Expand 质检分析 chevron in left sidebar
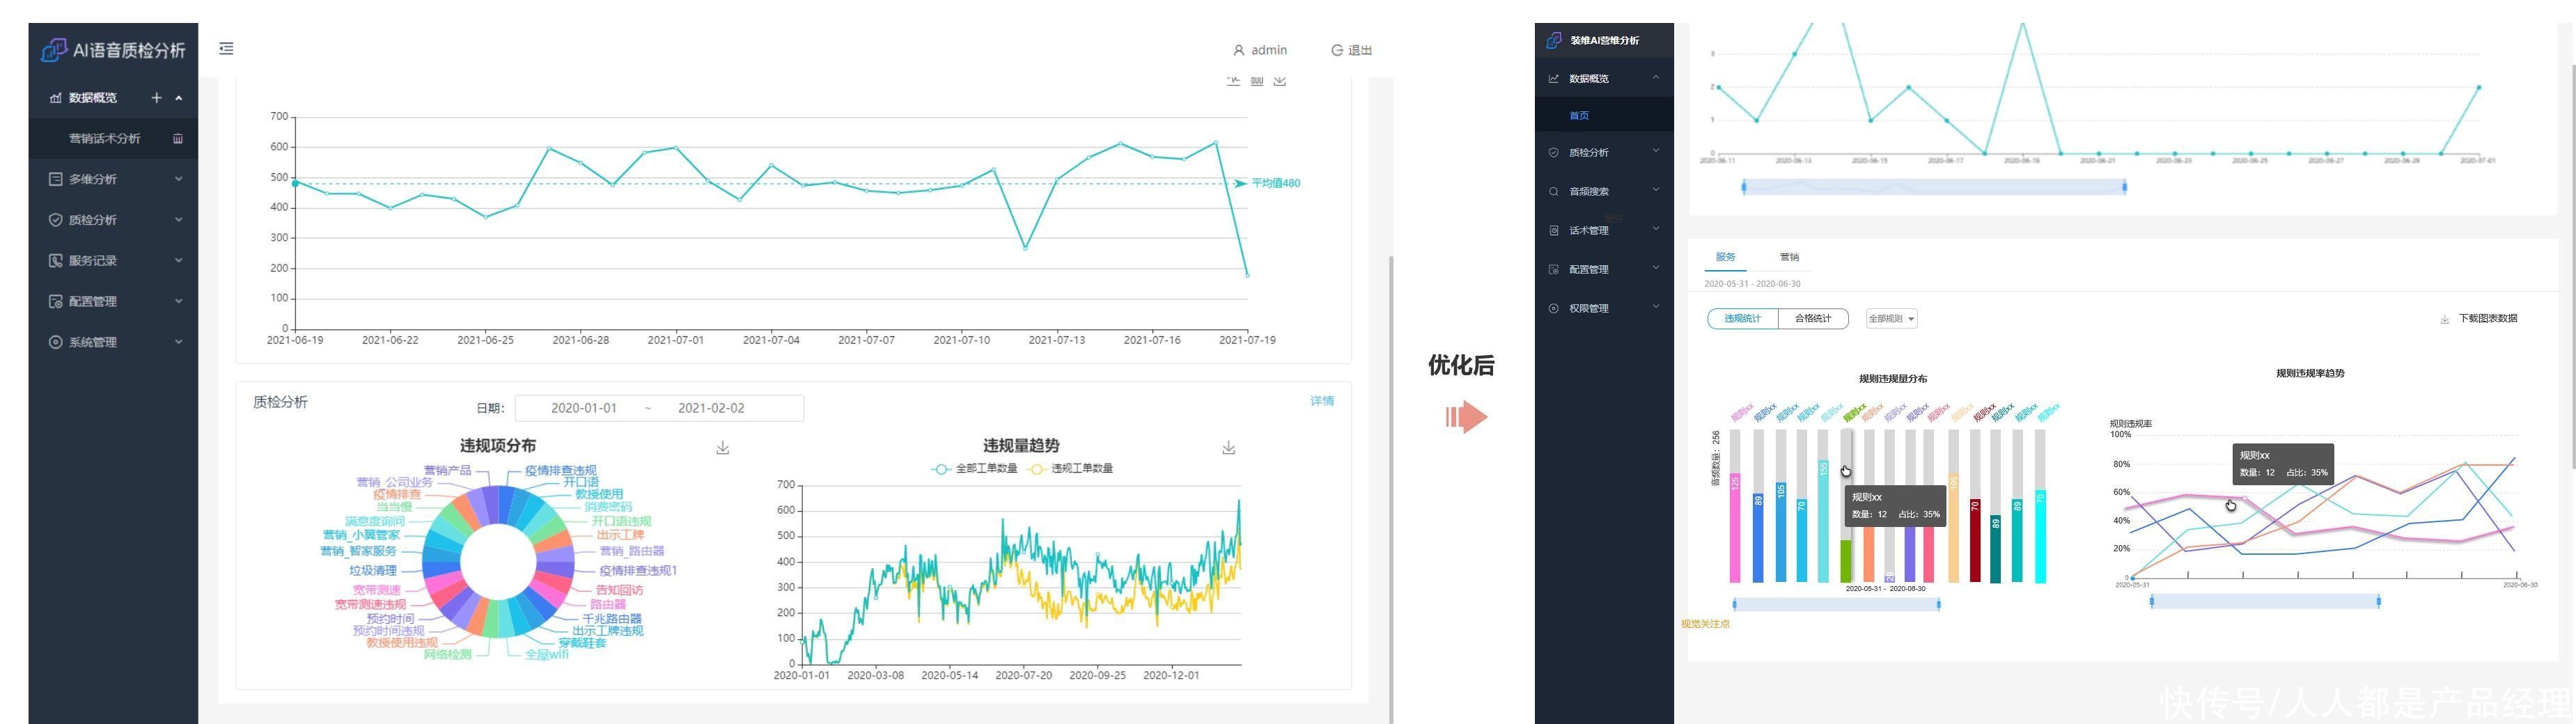Screen dimensions: 2576x724 coord(179,220)
